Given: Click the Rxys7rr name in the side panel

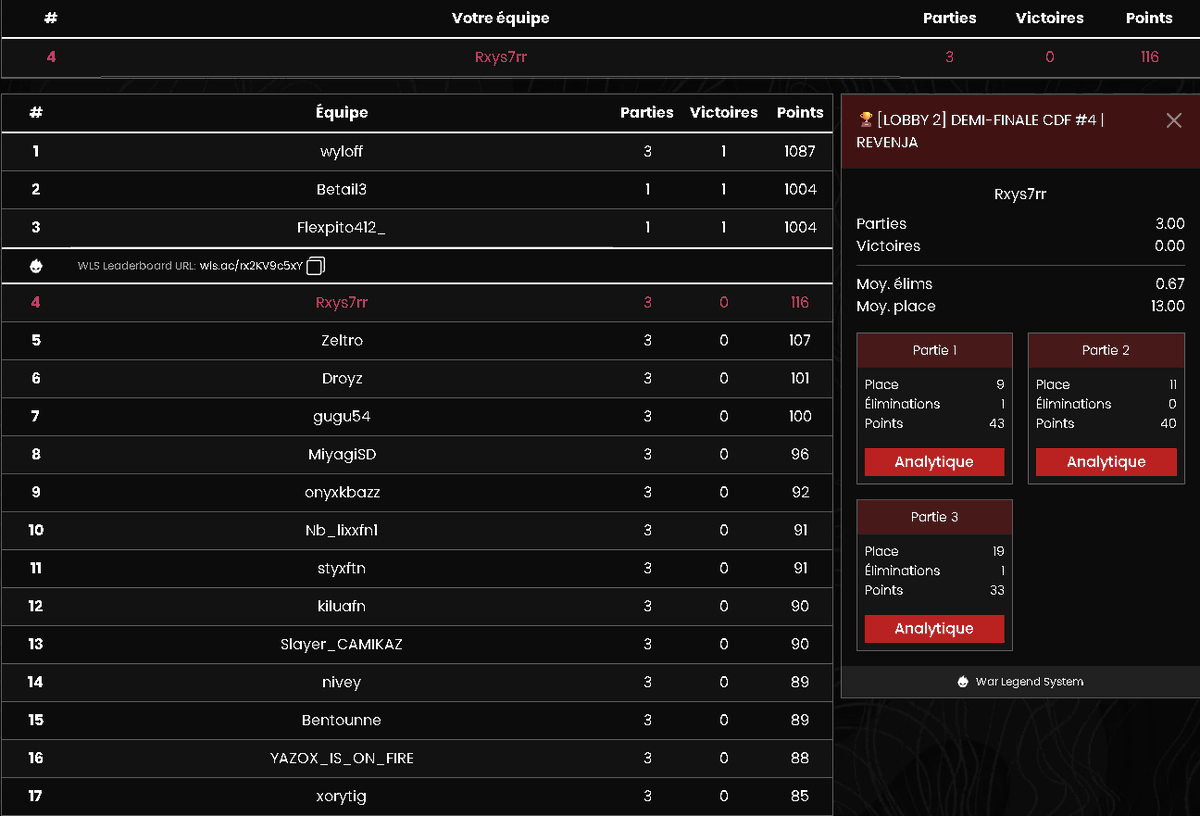Looking at the screenshot, I should (1020, 194).
